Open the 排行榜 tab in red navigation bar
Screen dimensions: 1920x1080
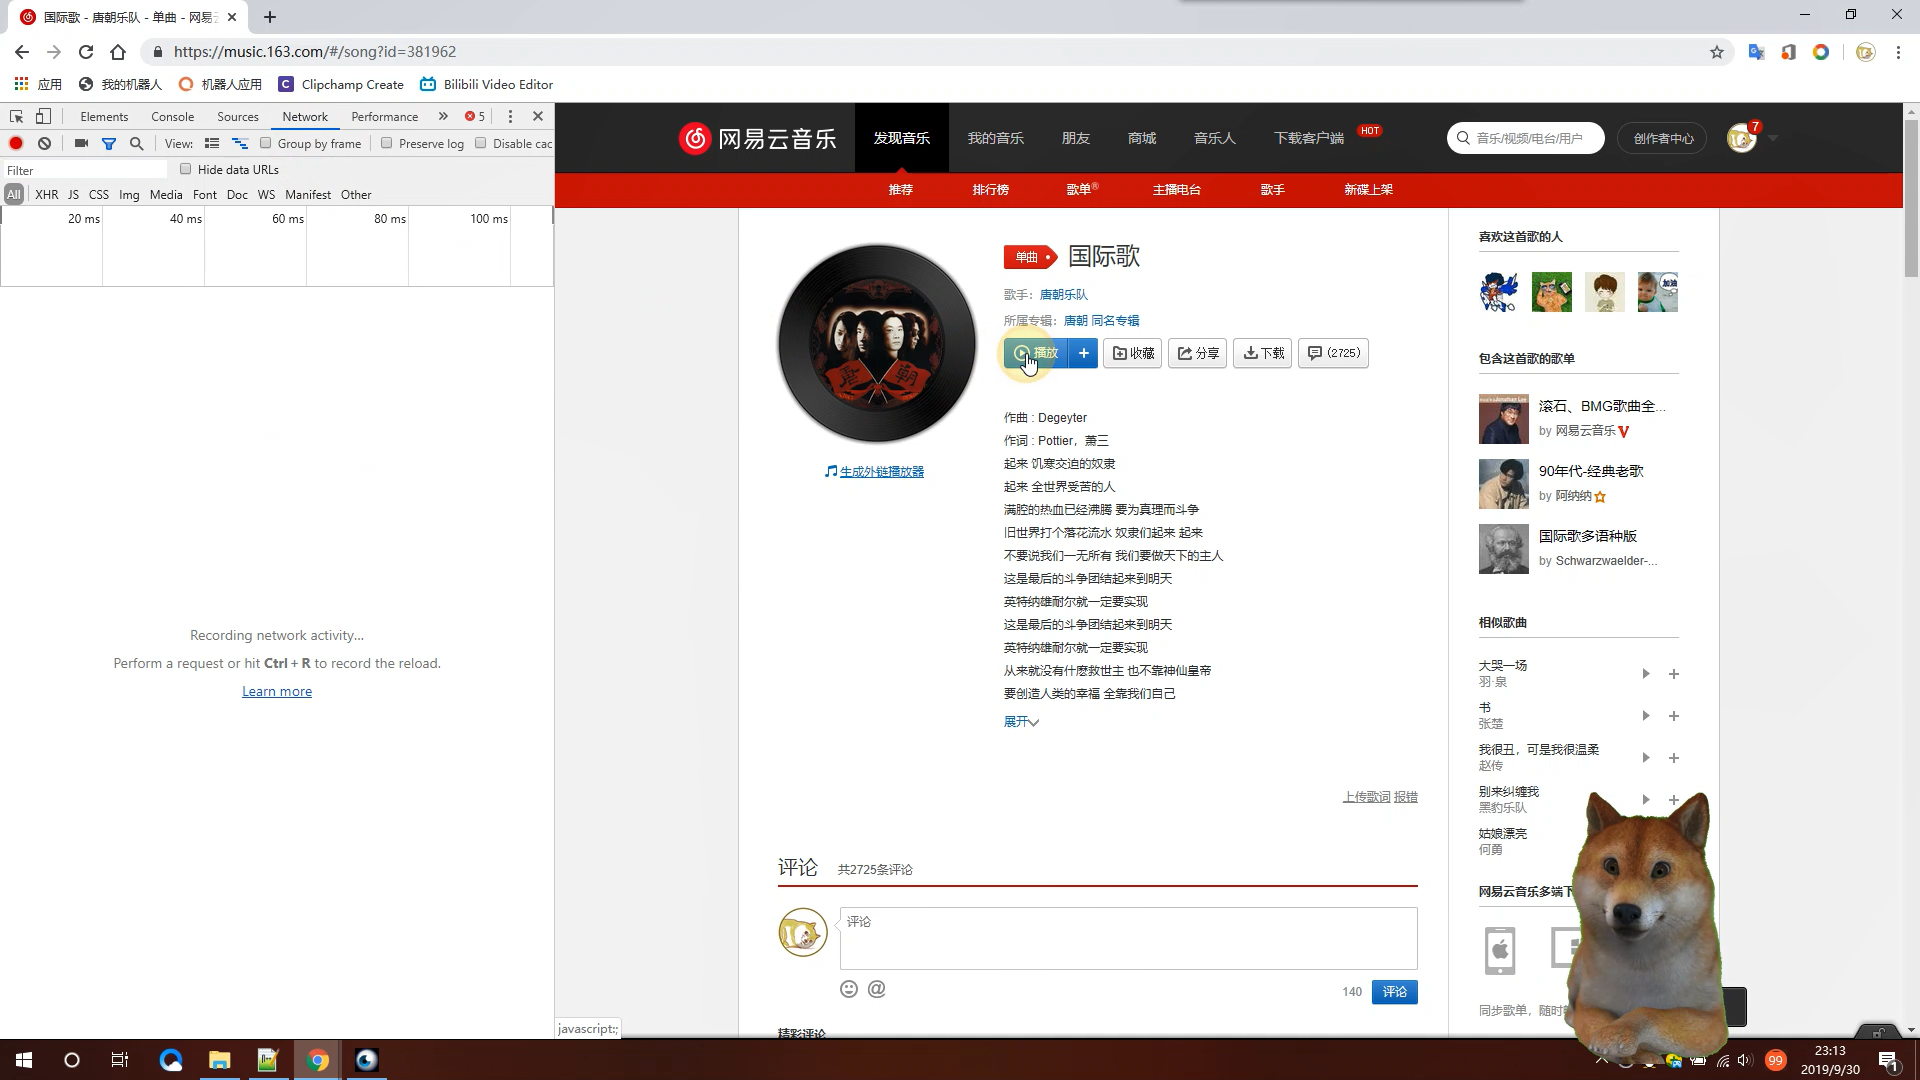[990, 189]
